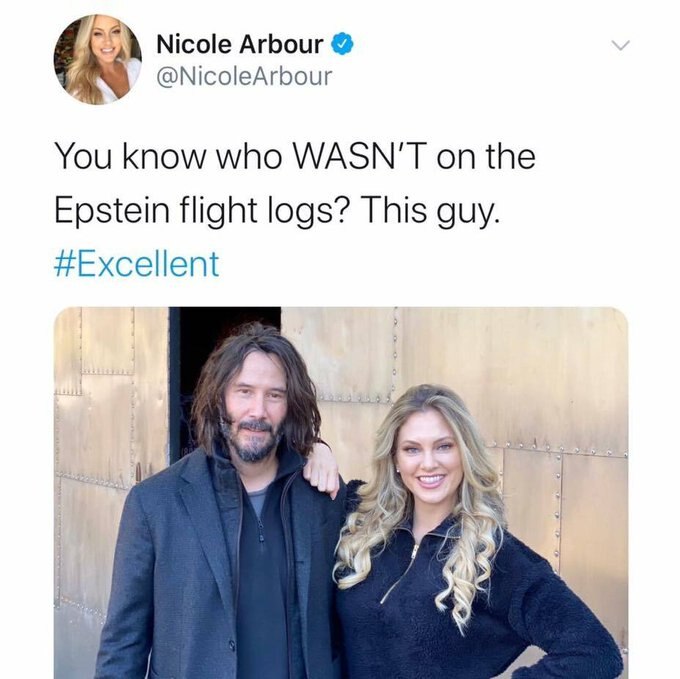Click the words 'on the' in tweet
680x679 pixels.
(x=486, y=157)
